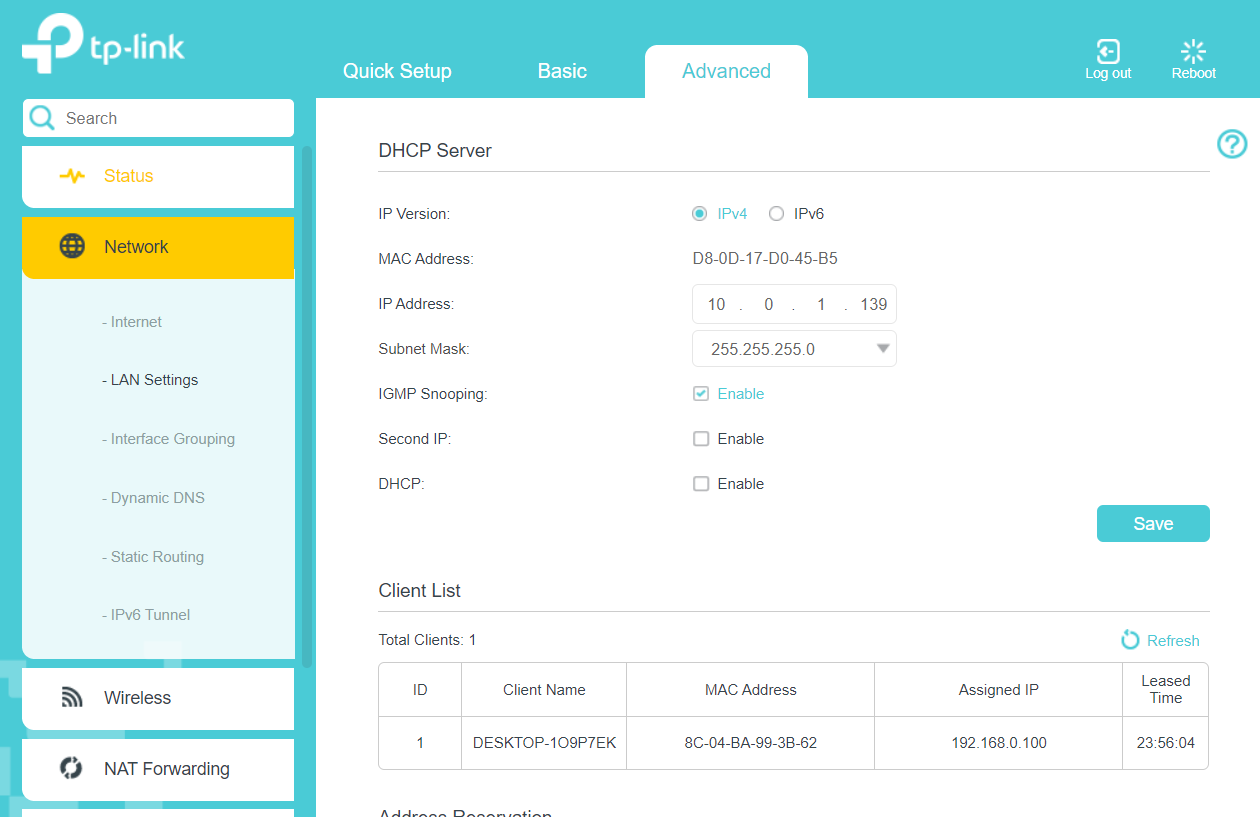The image size is (1260, 817).
Task: Switch to the Basic tab
Action: (562, 71)
